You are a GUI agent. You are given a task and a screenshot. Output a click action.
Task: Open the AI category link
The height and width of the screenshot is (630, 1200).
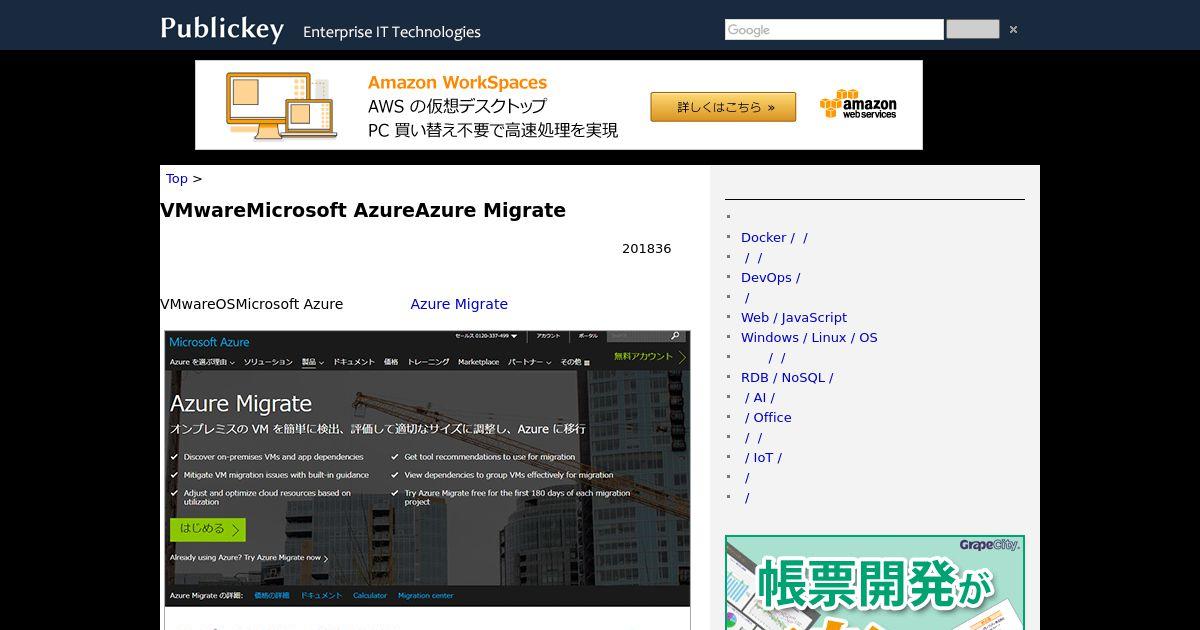click(x=759, y=398)
